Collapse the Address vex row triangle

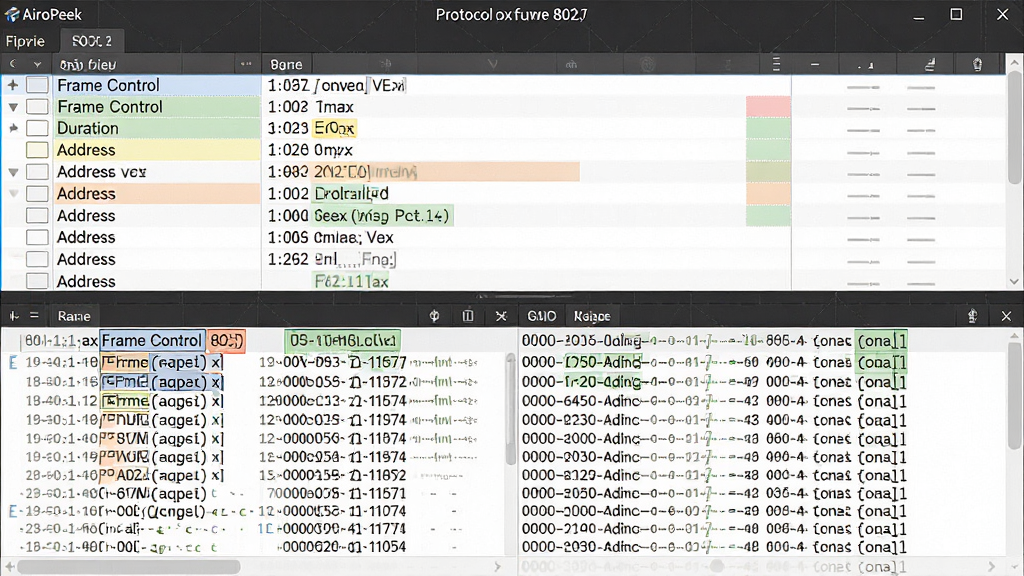point(13,172)
